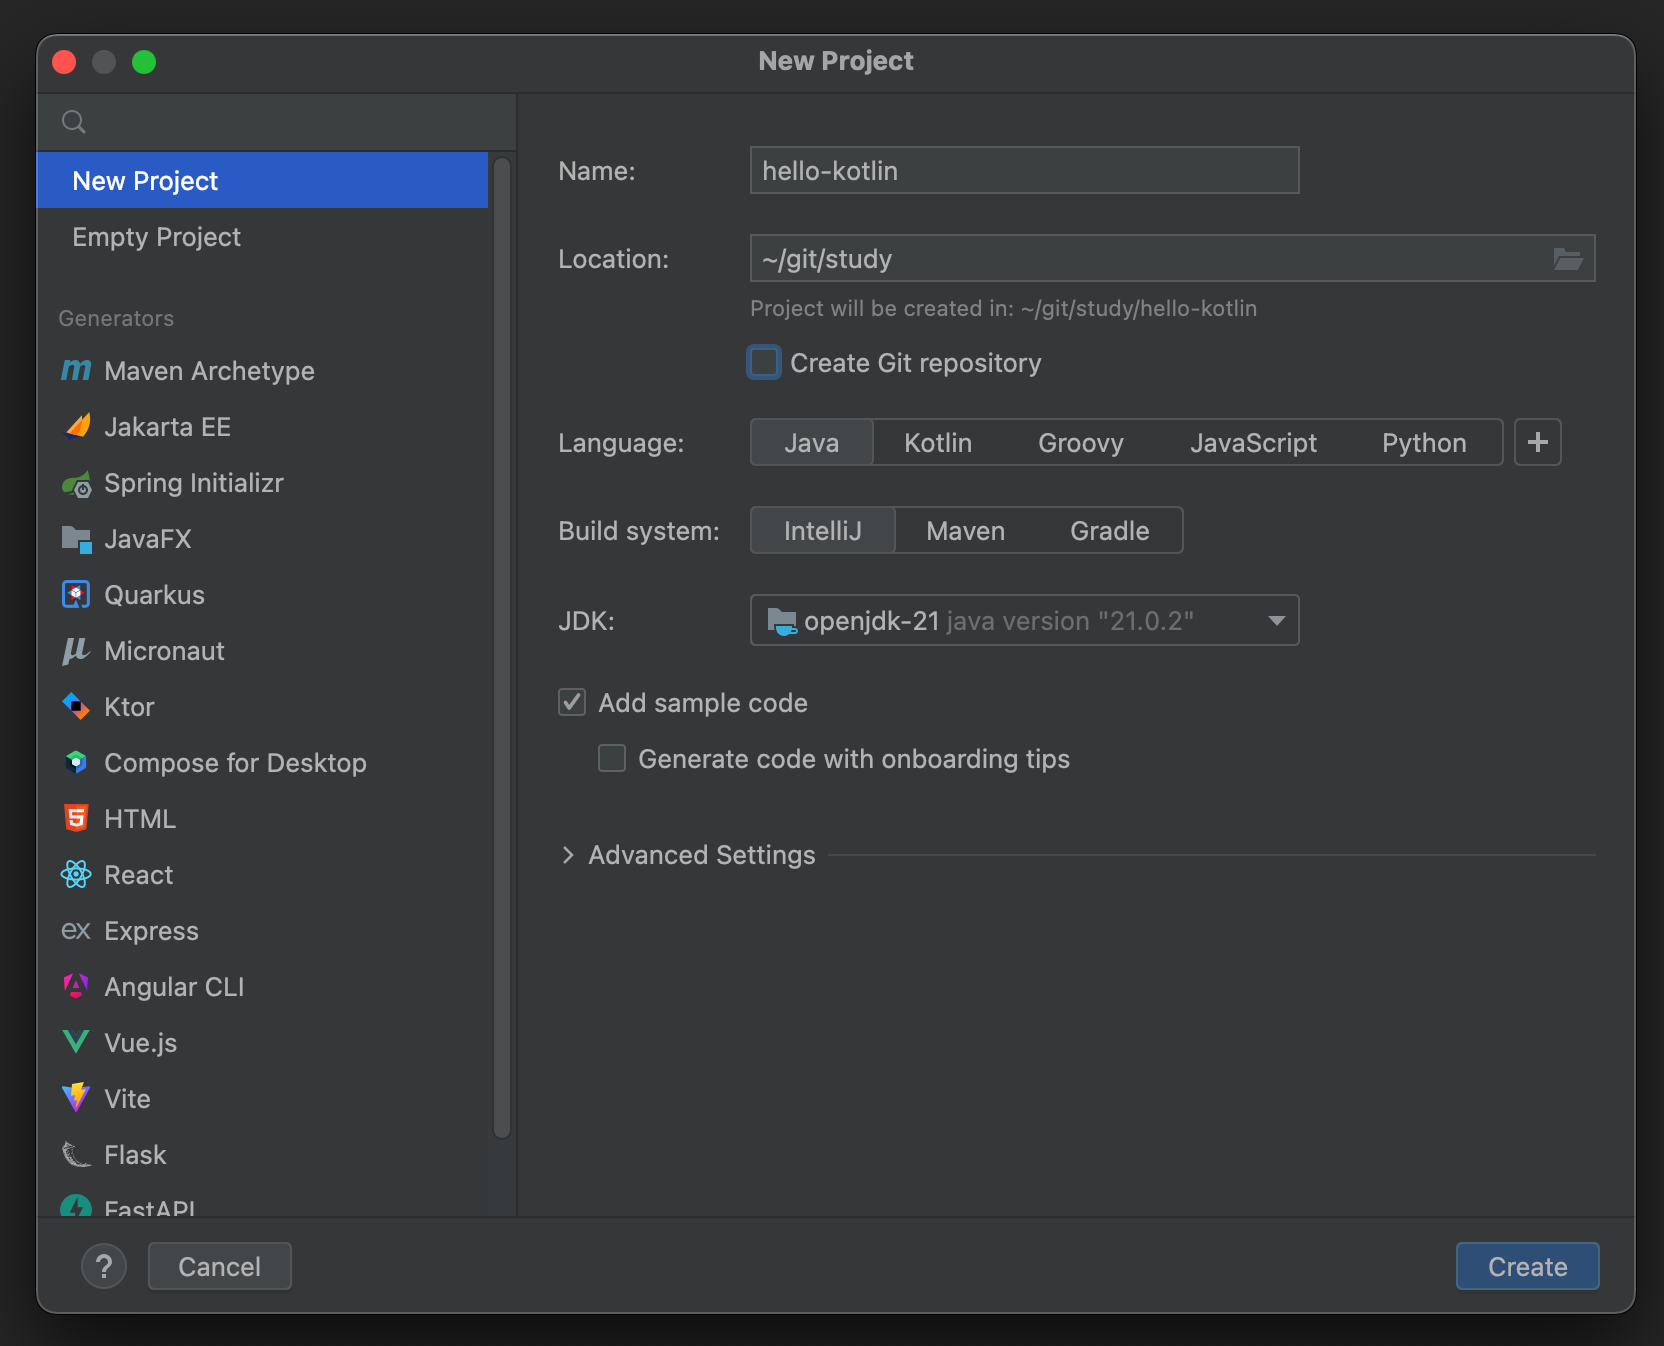Click the React atom icon
The image size is (1664, 1346).
pos(76,875)
